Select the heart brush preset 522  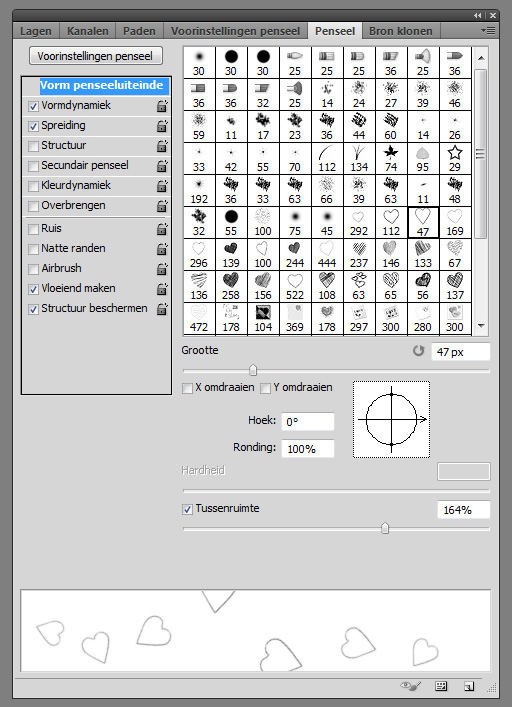click(x=295, y=287)
